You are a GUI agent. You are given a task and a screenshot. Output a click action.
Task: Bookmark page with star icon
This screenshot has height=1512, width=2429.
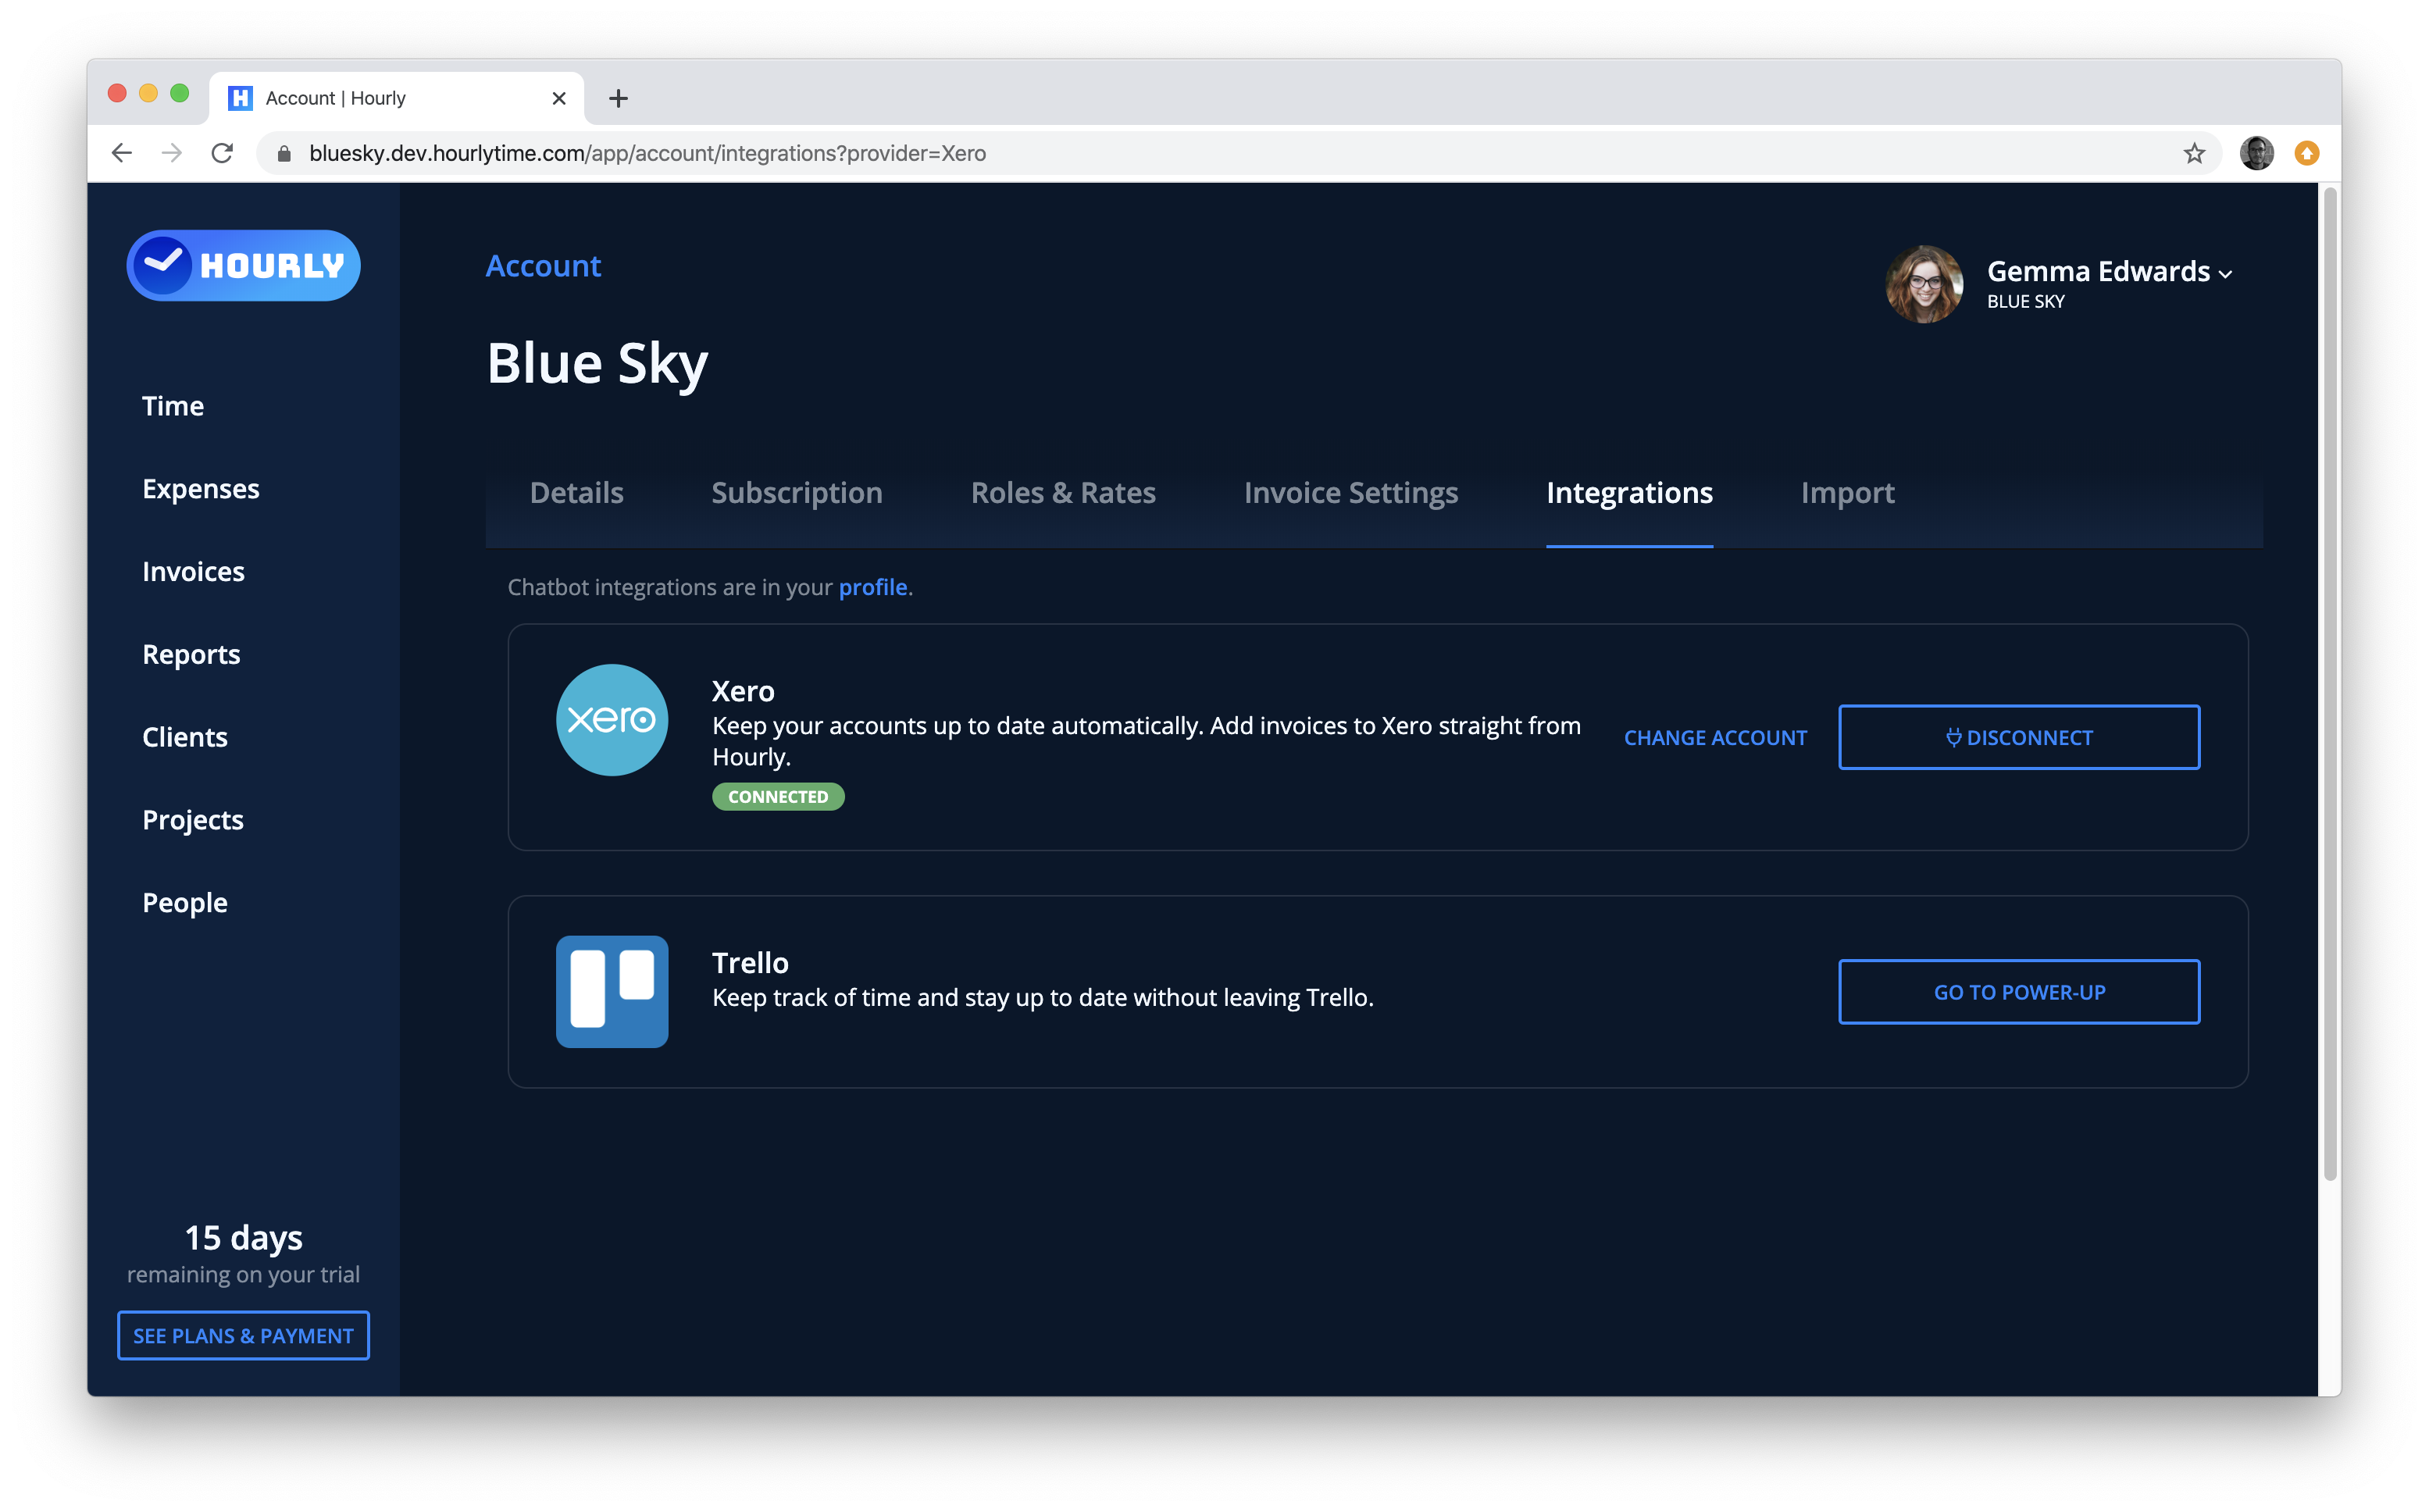pyautogui.click(x=2193, y=153)
